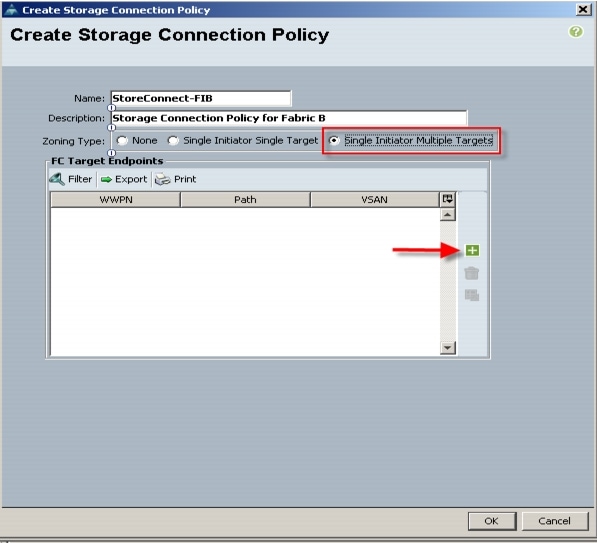Click the Cancel button
This screenshot has height=543, width=597.
click(x=555, y=521)
